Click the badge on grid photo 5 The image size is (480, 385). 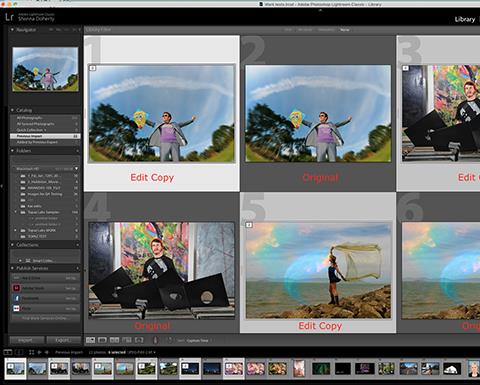click(249, 225)
